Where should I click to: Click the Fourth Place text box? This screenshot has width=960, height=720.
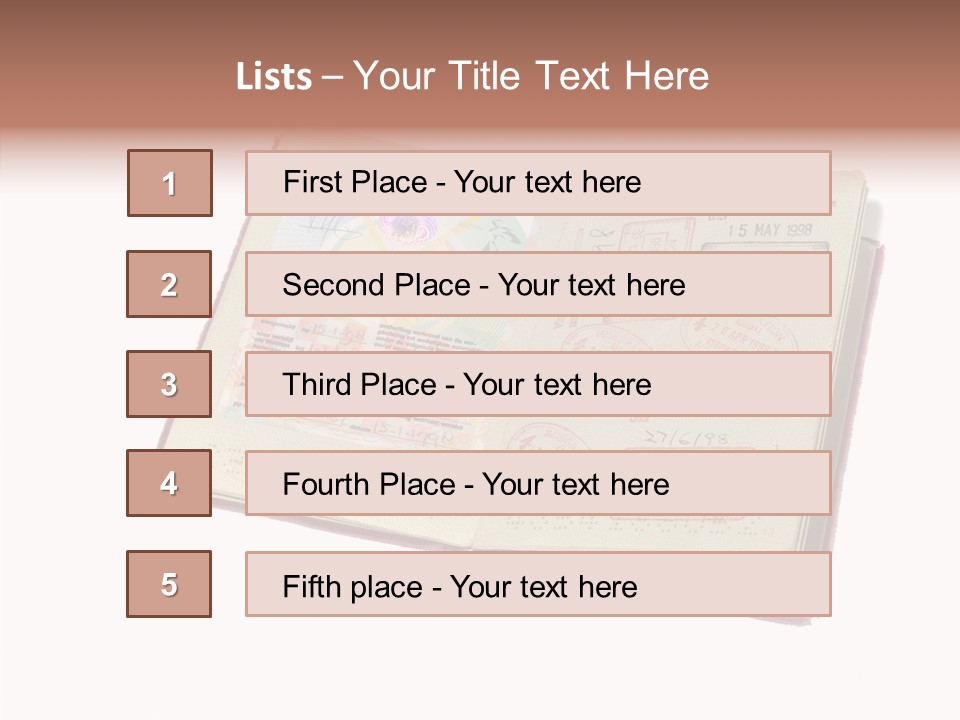[538, 483]
